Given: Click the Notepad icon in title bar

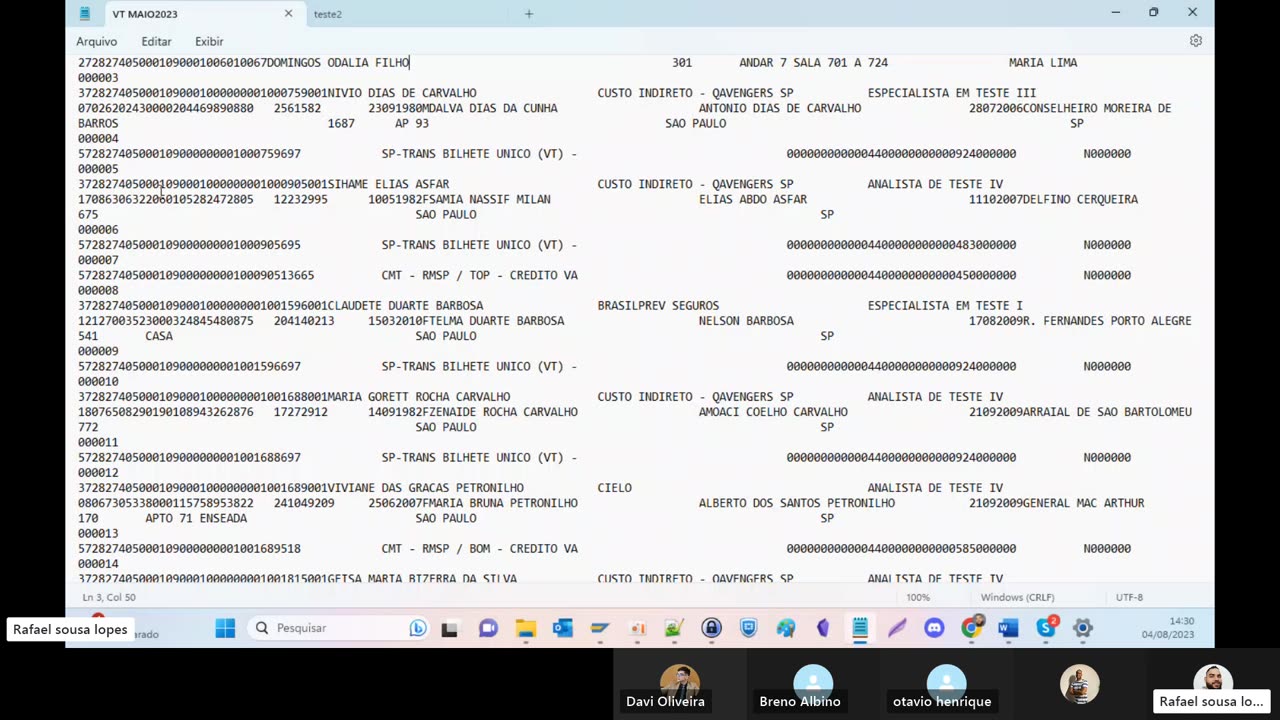Looking at the screenshot, I should [x=85, y=14].
